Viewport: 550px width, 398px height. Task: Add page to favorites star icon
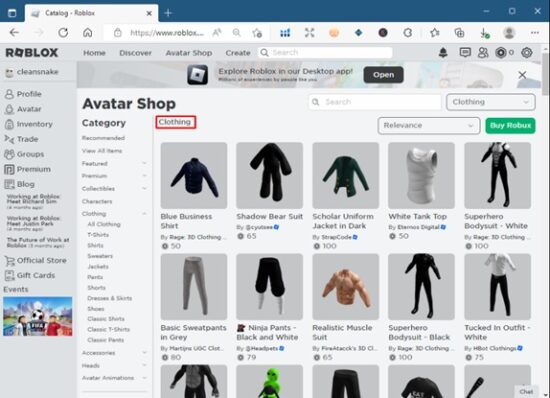[257, 33]
